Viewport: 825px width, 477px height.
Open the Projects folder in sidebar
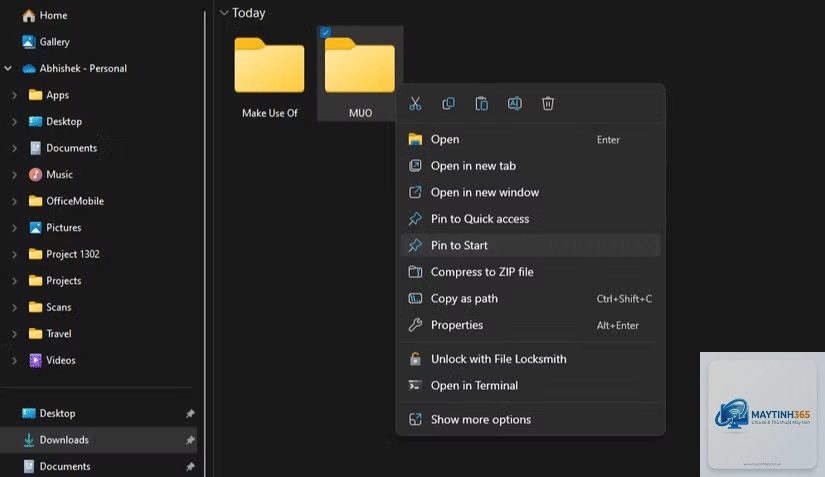55,280
